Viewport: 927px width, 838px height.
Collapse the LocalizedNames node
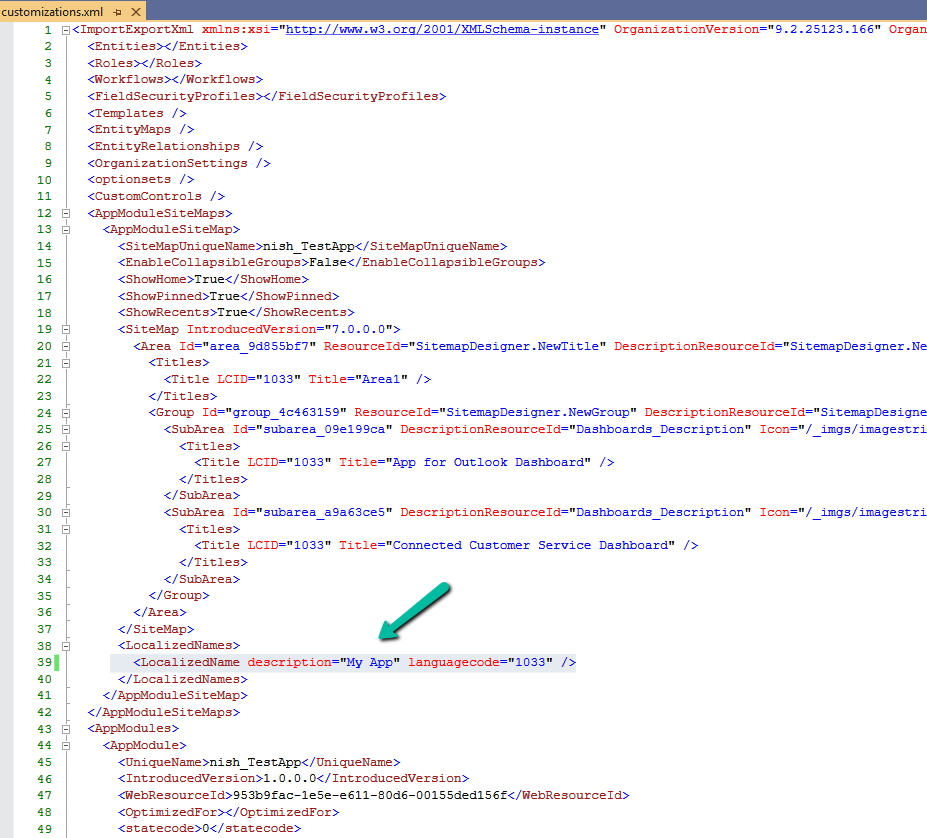point(66,645)
